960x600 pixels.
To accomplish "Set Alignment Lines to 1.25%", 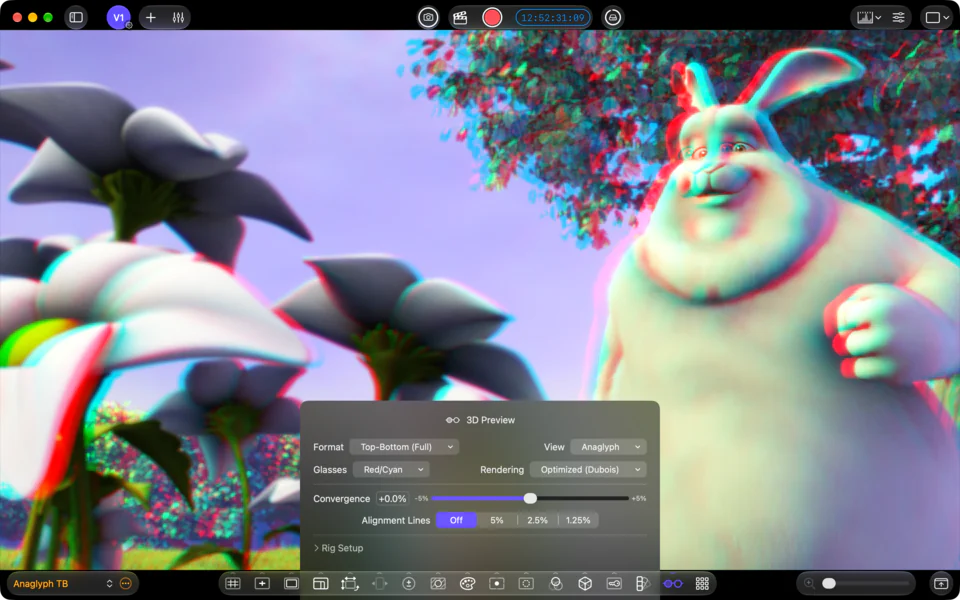I will 578,520.
